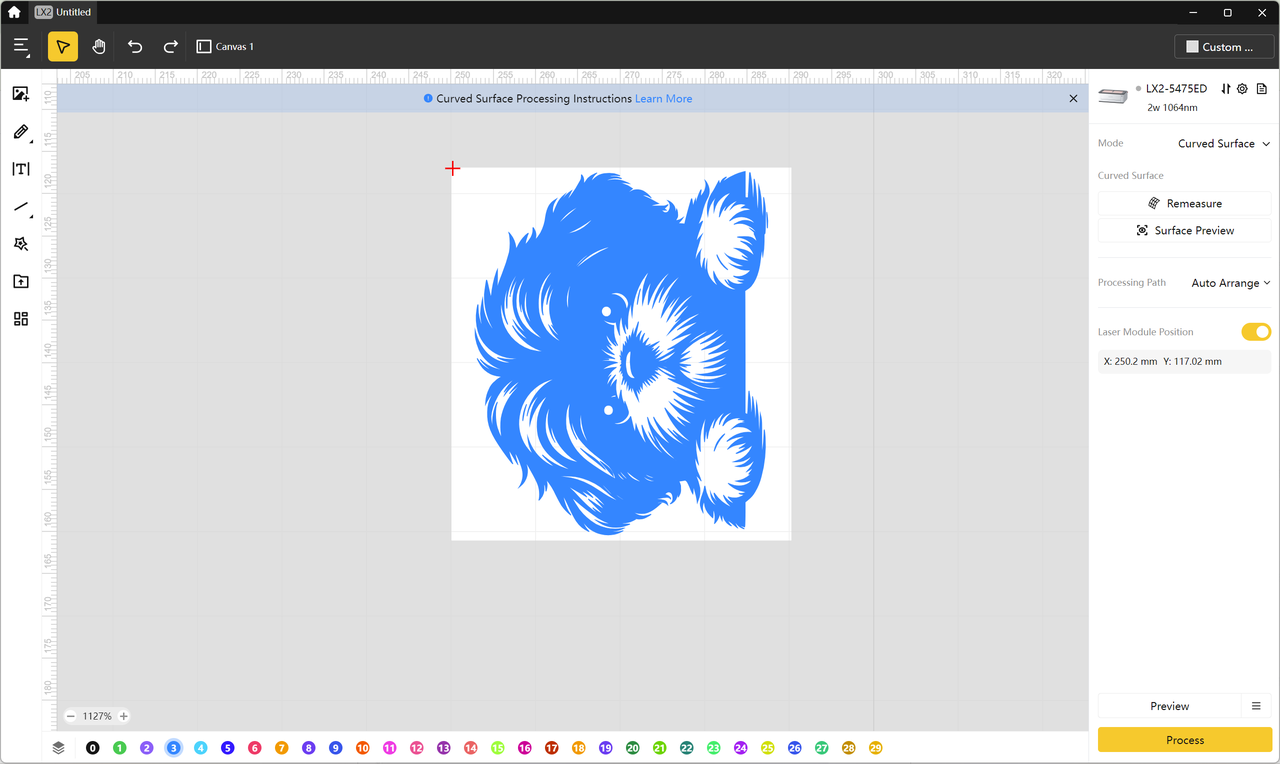Screen dimensions: 1280x764
Task: Open the Processing Path Auto Arrange dropdown
Action: tap(1230, 283)
